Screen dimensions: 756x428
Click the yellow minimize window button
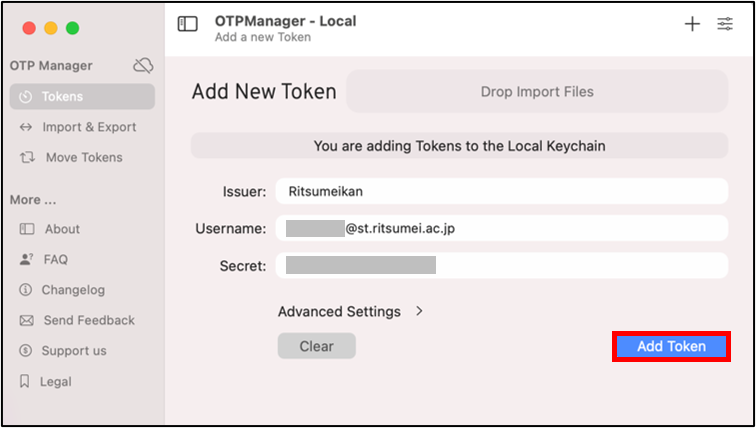tap(51, 28)
